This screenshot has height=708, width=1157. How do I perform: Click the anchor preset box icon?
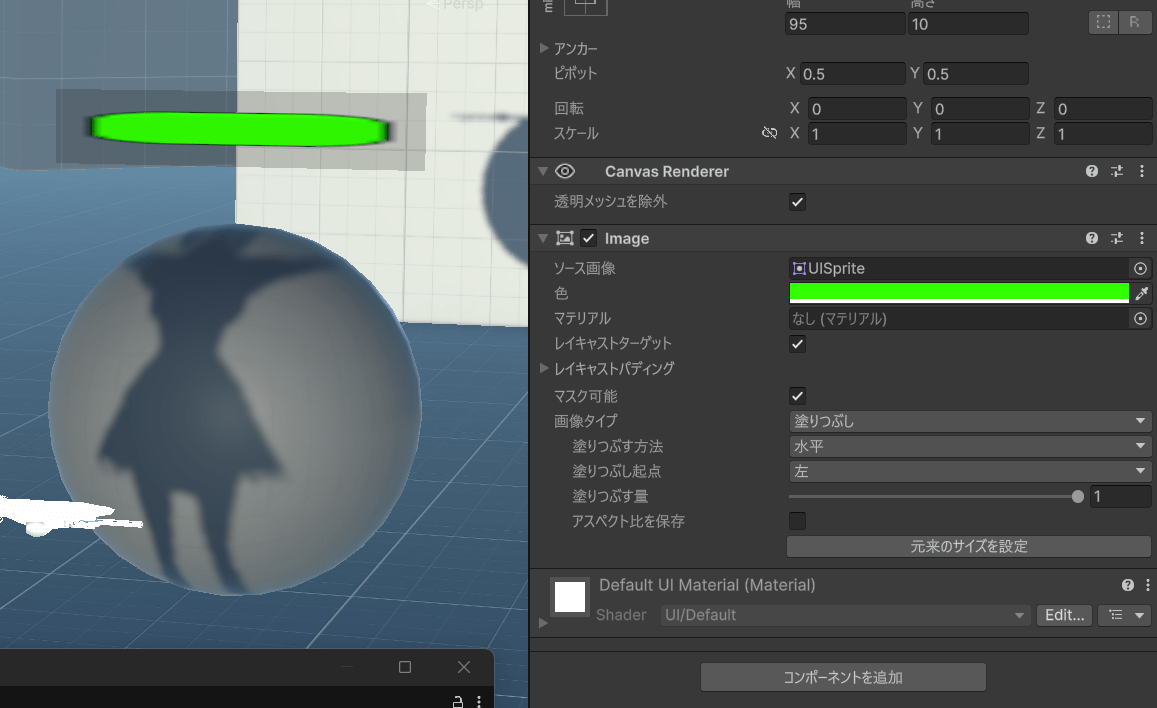point(586,6)
